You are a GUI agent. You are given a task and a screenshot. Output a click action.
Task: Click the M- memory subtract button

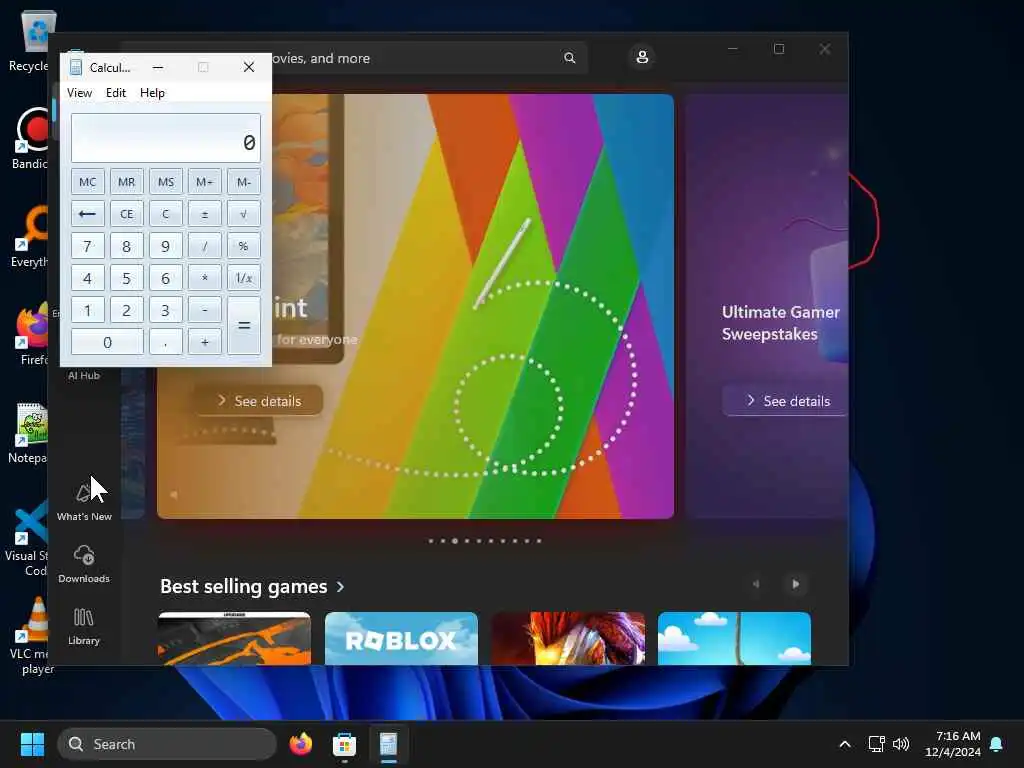(244, 182)
